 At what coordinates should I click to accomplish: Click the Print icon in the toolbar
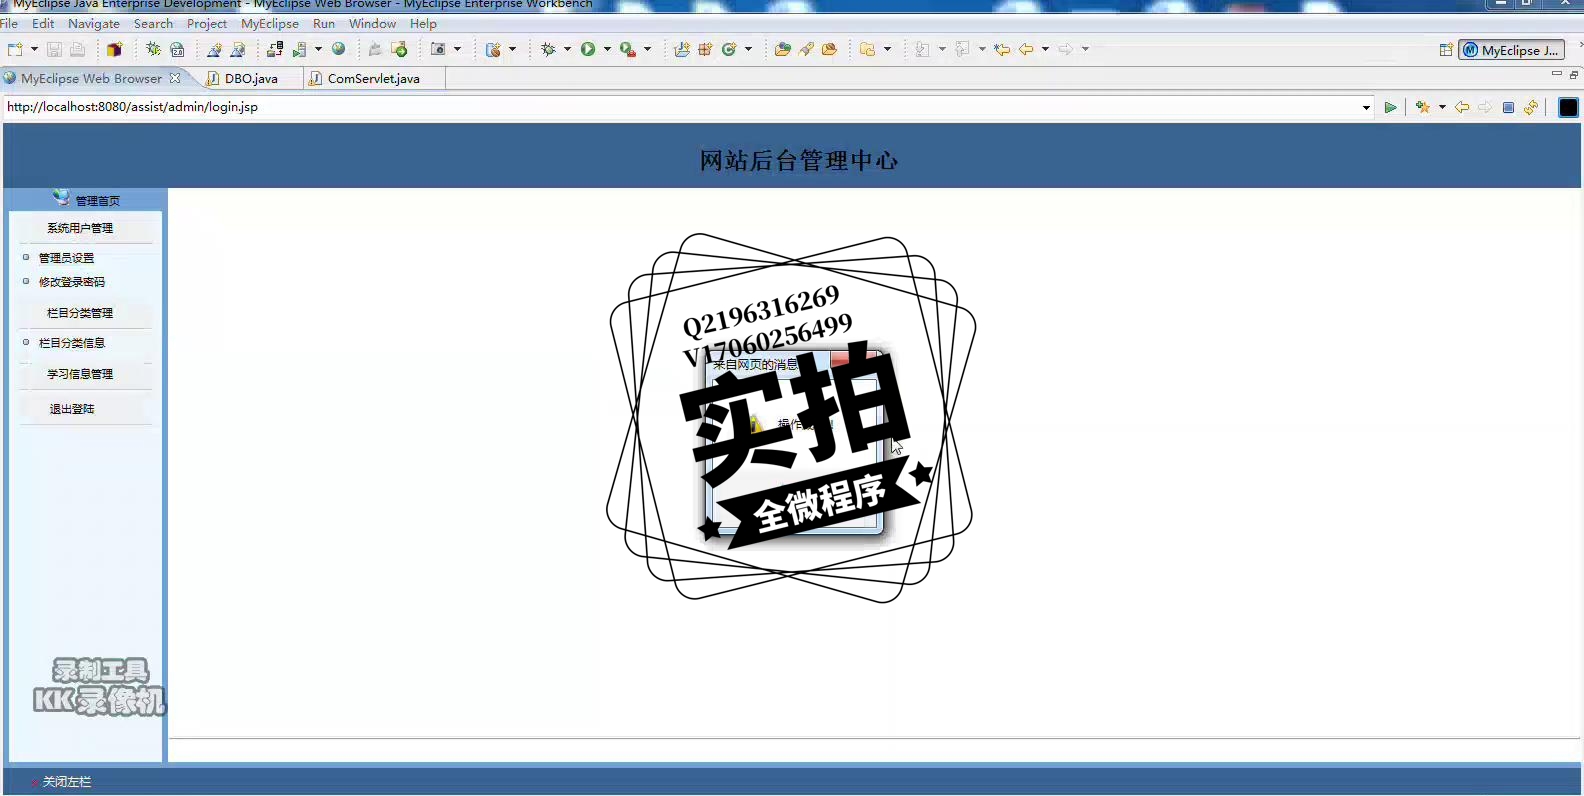[77, 49]
